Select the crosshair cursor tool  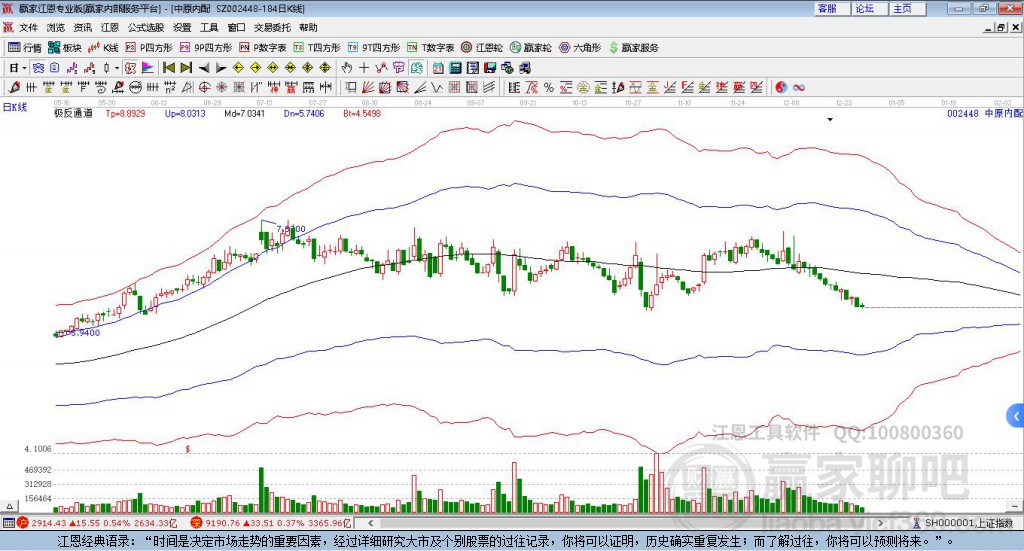point(364,68)
